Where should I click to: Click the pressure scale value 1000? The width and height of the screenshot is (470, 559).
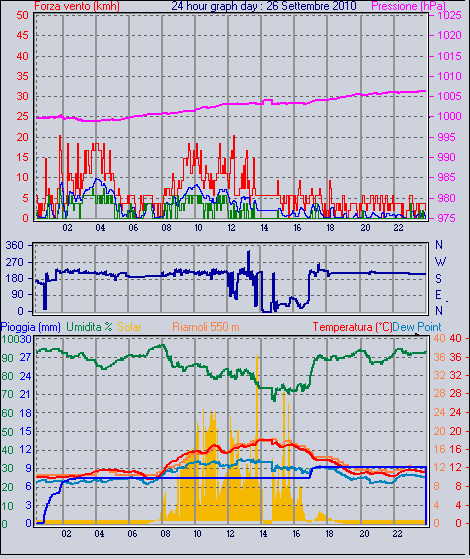(x=450, y=116)
